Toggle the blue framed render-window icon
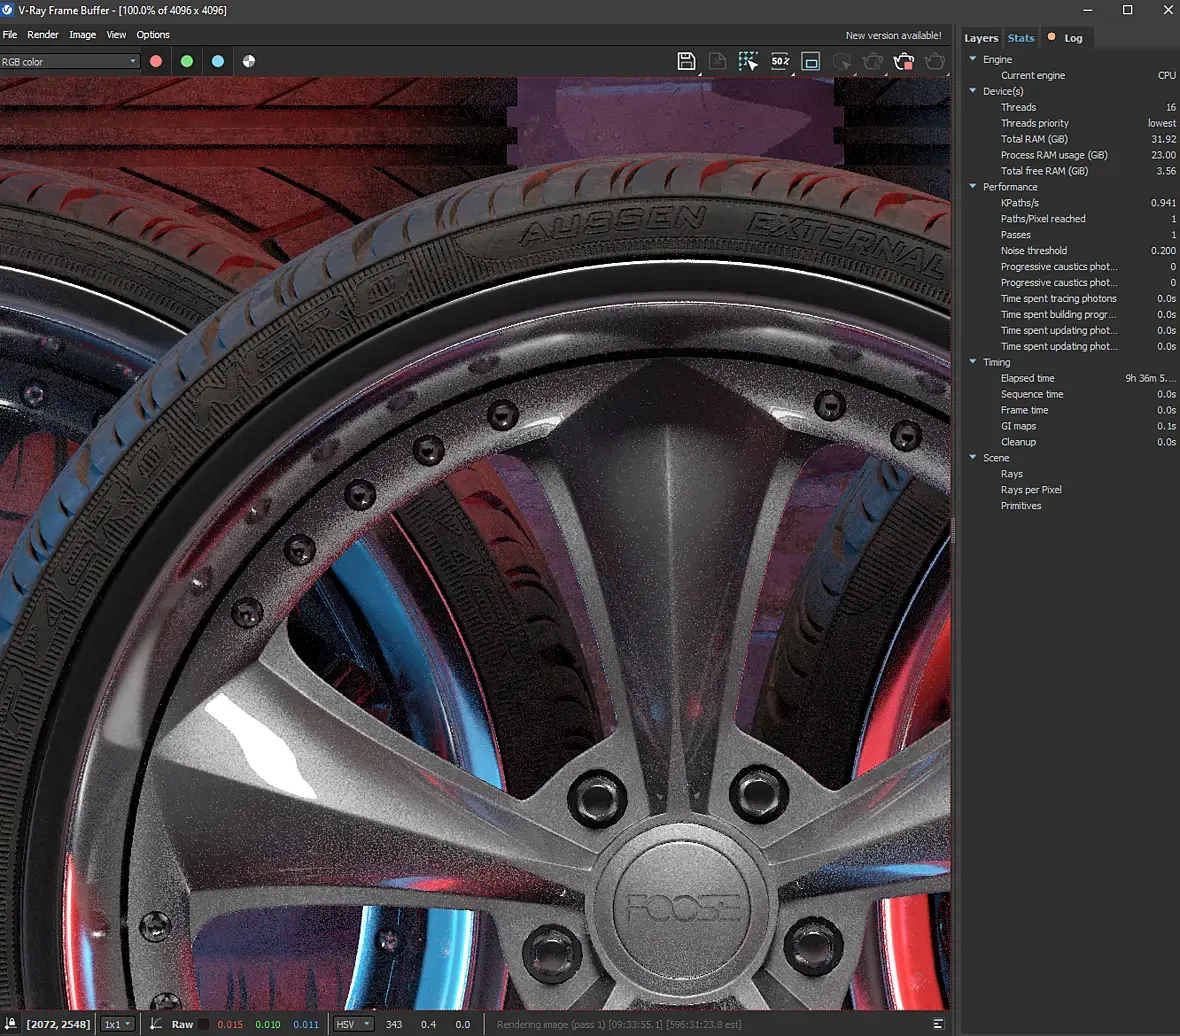1180x1036 pixels. 811,61
